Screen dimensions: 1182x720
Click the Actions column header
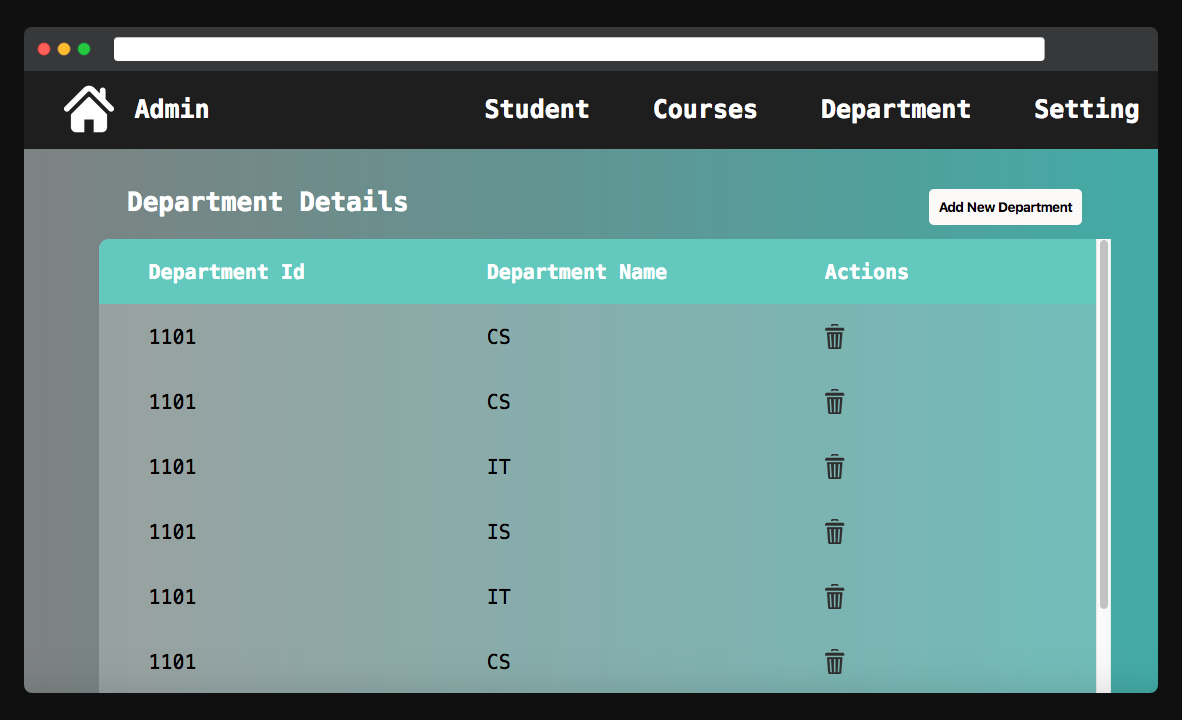pos(866,271)
